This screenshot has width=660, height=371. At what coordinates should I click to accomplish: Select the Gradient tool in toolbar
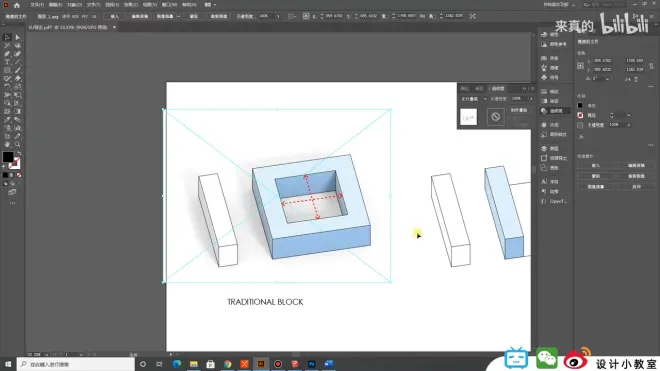tap(18, 112)
